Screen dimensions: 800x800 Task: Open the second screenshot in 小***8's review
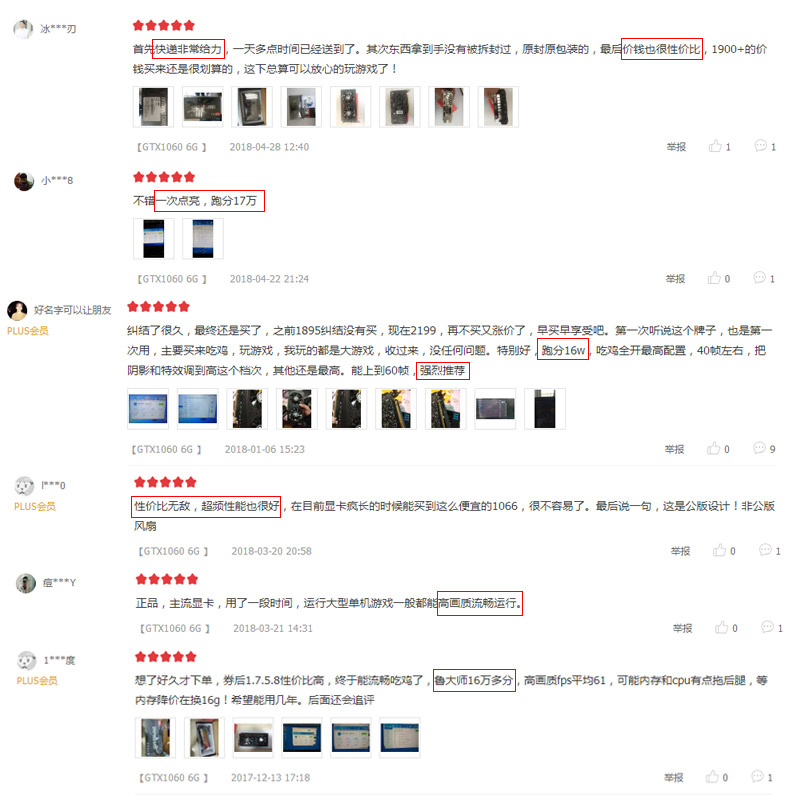pyautogui.click(x=203, y=239)
